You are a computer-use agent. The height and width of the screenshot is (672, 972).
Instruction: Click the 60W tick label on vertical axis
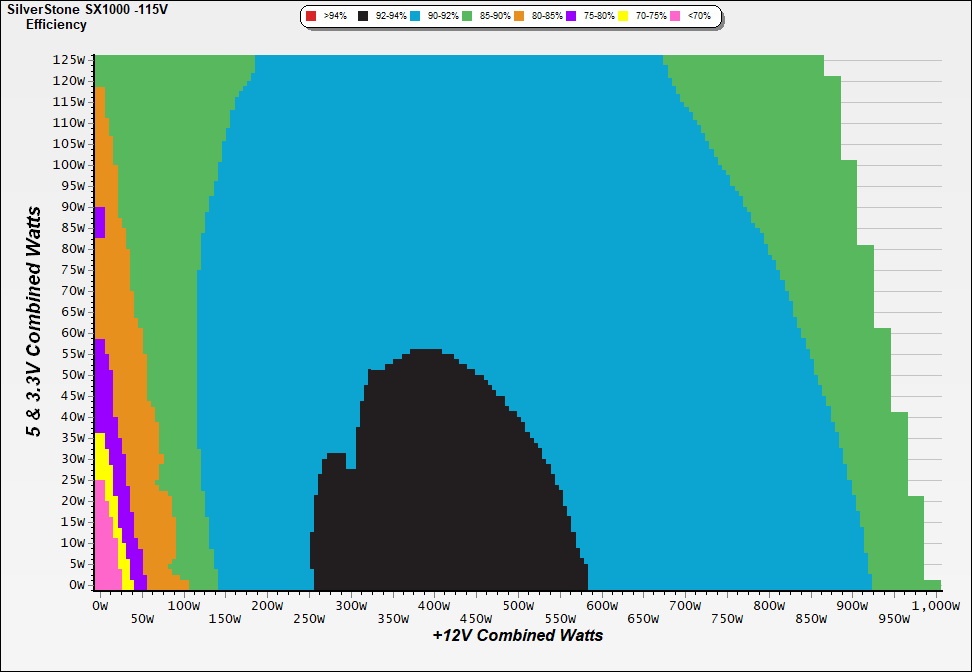coord(72,332)
